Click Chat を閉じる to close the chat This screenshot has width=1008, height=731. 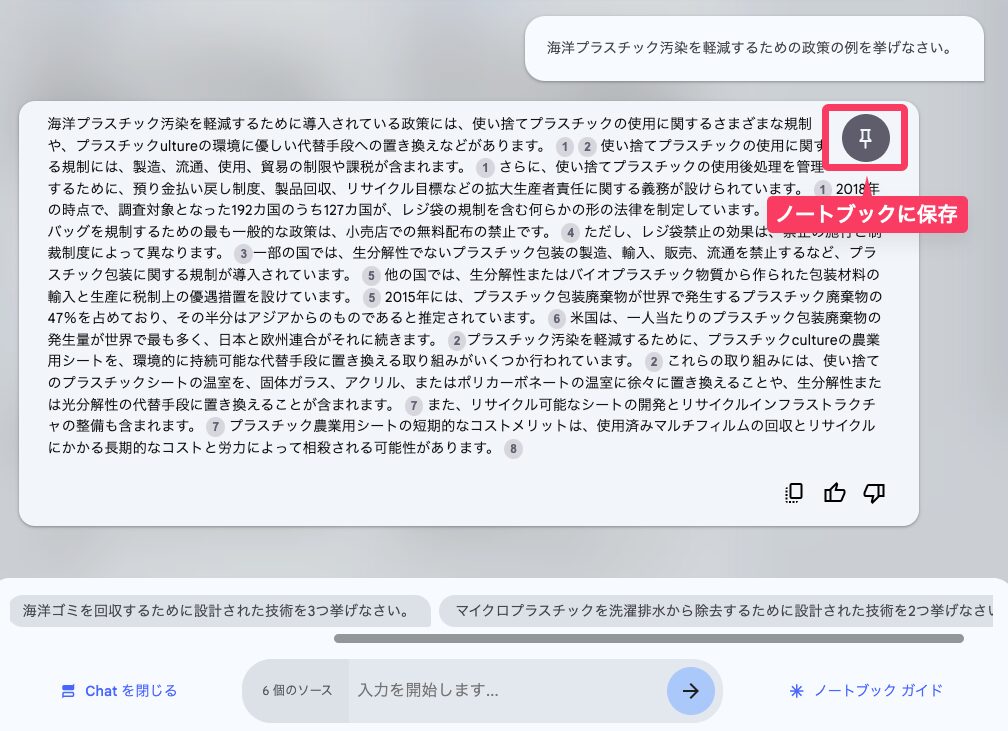click(x=119, y=690)
